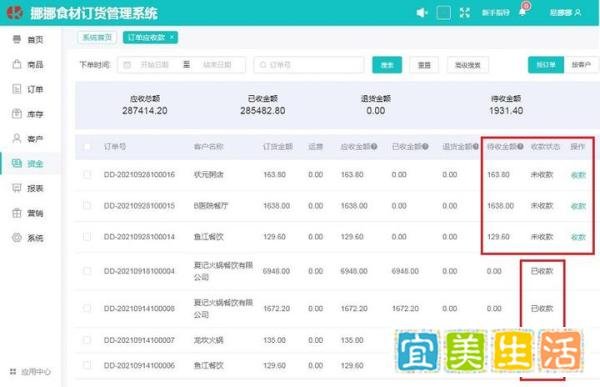Open 商品 via its bag icon

click(x=17, y=64)
